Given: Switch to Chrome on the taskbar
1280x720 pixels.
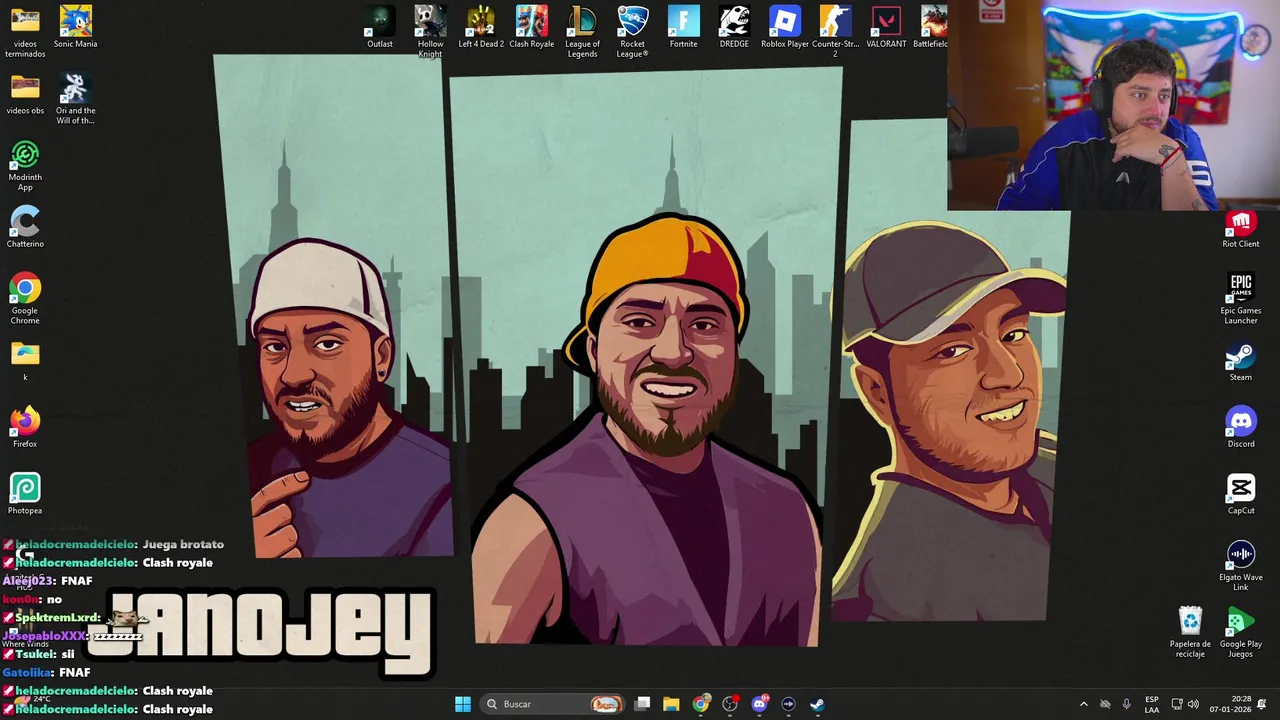Looking at the screenshot, I should tap(701, 704).
